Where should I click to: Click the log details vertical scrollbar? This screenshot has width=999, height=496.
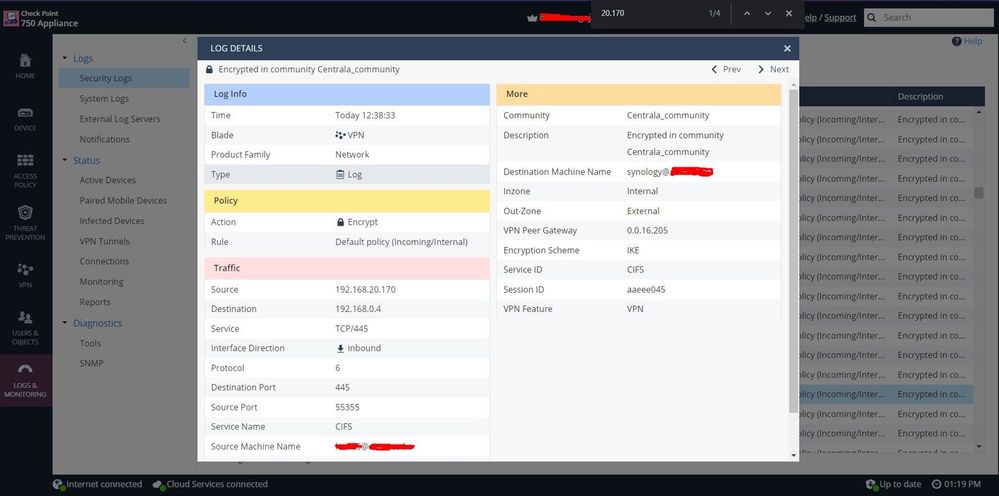pos(794,250)
